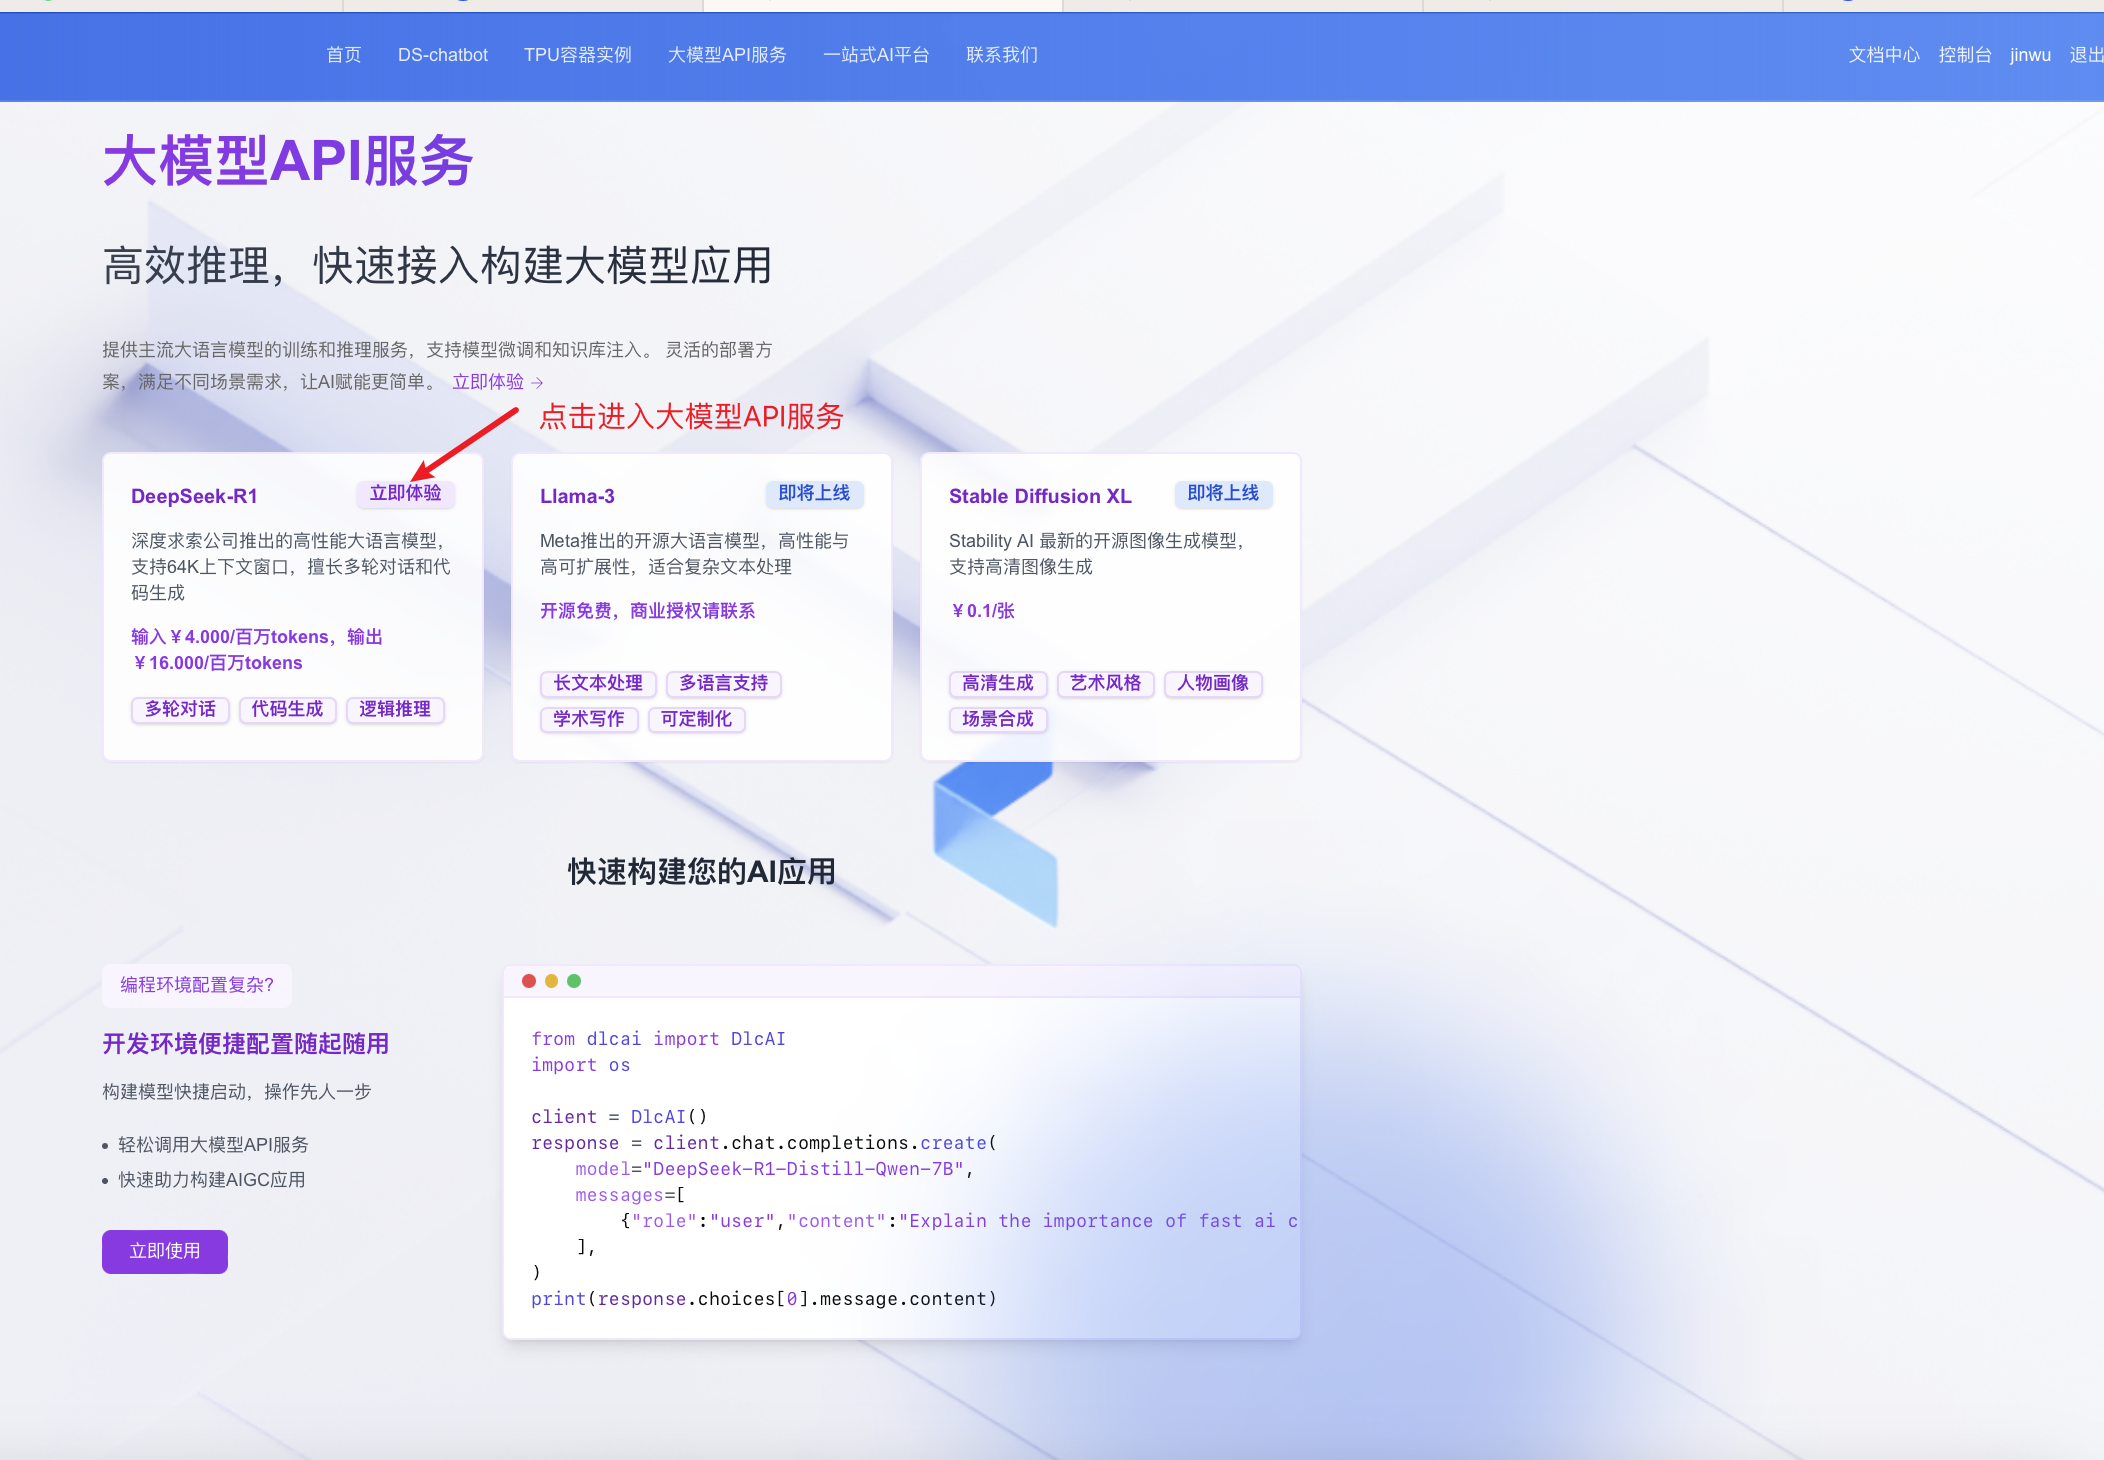This screenshot has height=1460, width=2104.
Task: Select 大模型API服务 in the navigation bar
Action: [x=727, y=55]
